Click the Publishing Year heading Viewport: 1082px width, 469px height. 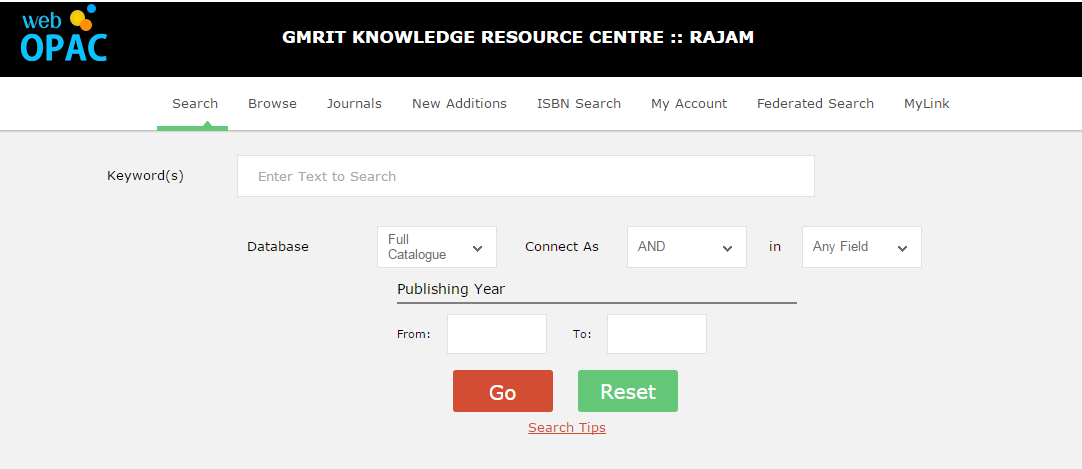point(451,289)
